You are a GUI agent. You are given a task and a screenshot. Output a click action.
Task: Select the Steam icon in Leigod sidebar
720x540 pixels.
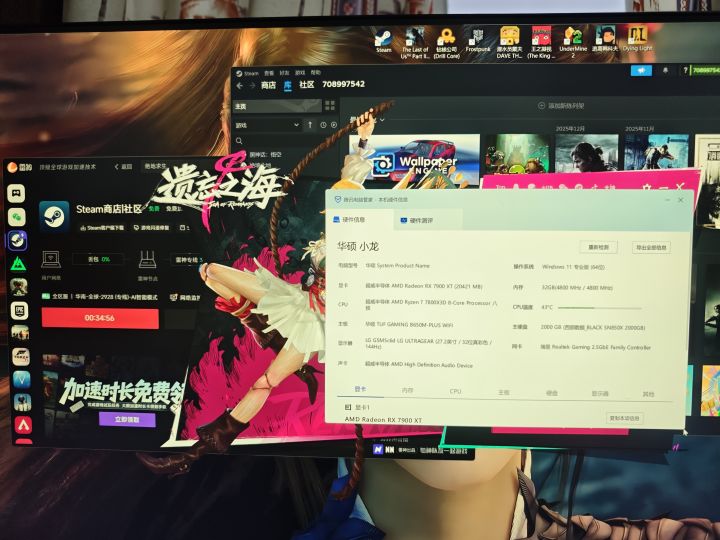[18, 240]
